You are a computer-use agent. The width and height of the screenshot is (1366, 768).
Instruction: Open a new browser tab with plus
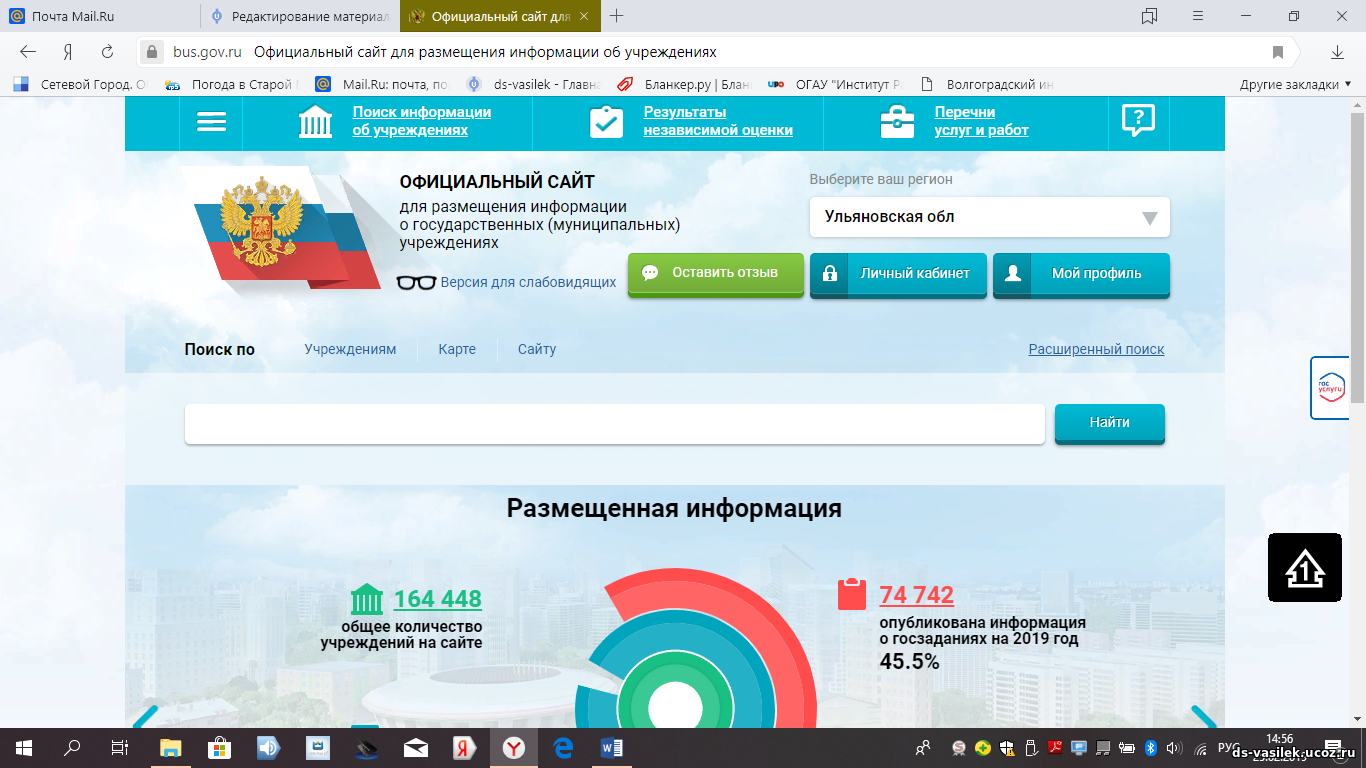pos(617,16)
